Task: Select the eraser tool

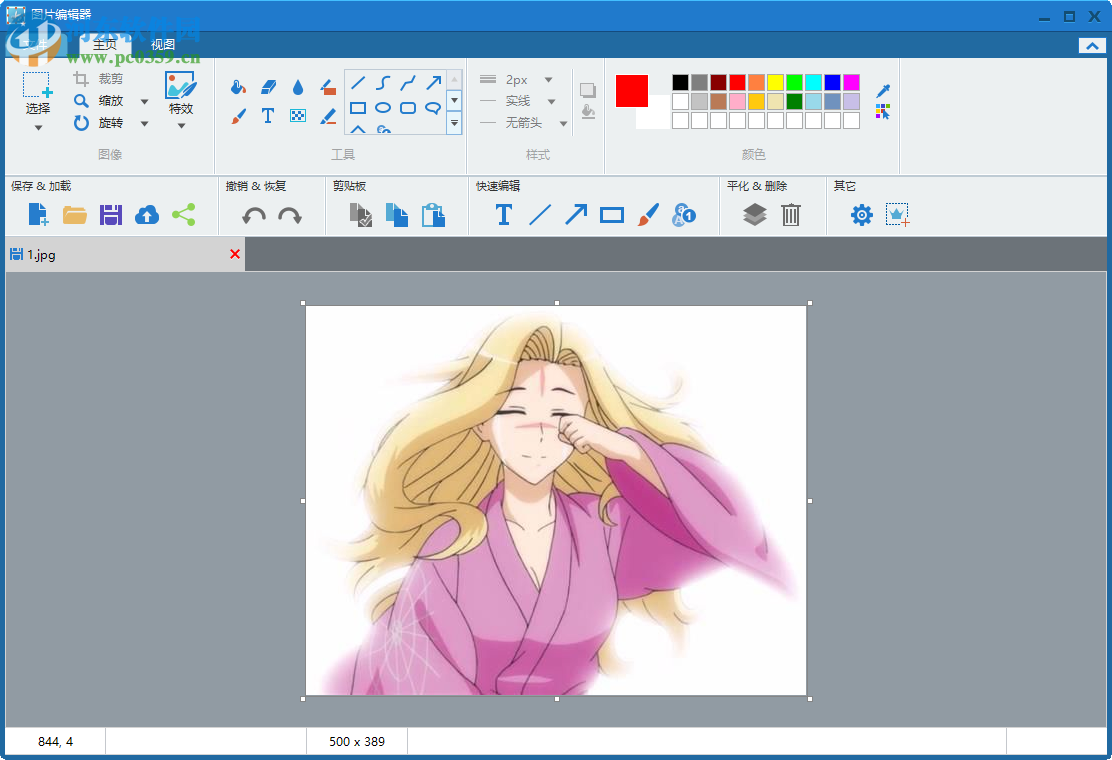Action: pyautogui.click(x=268, y=87)
